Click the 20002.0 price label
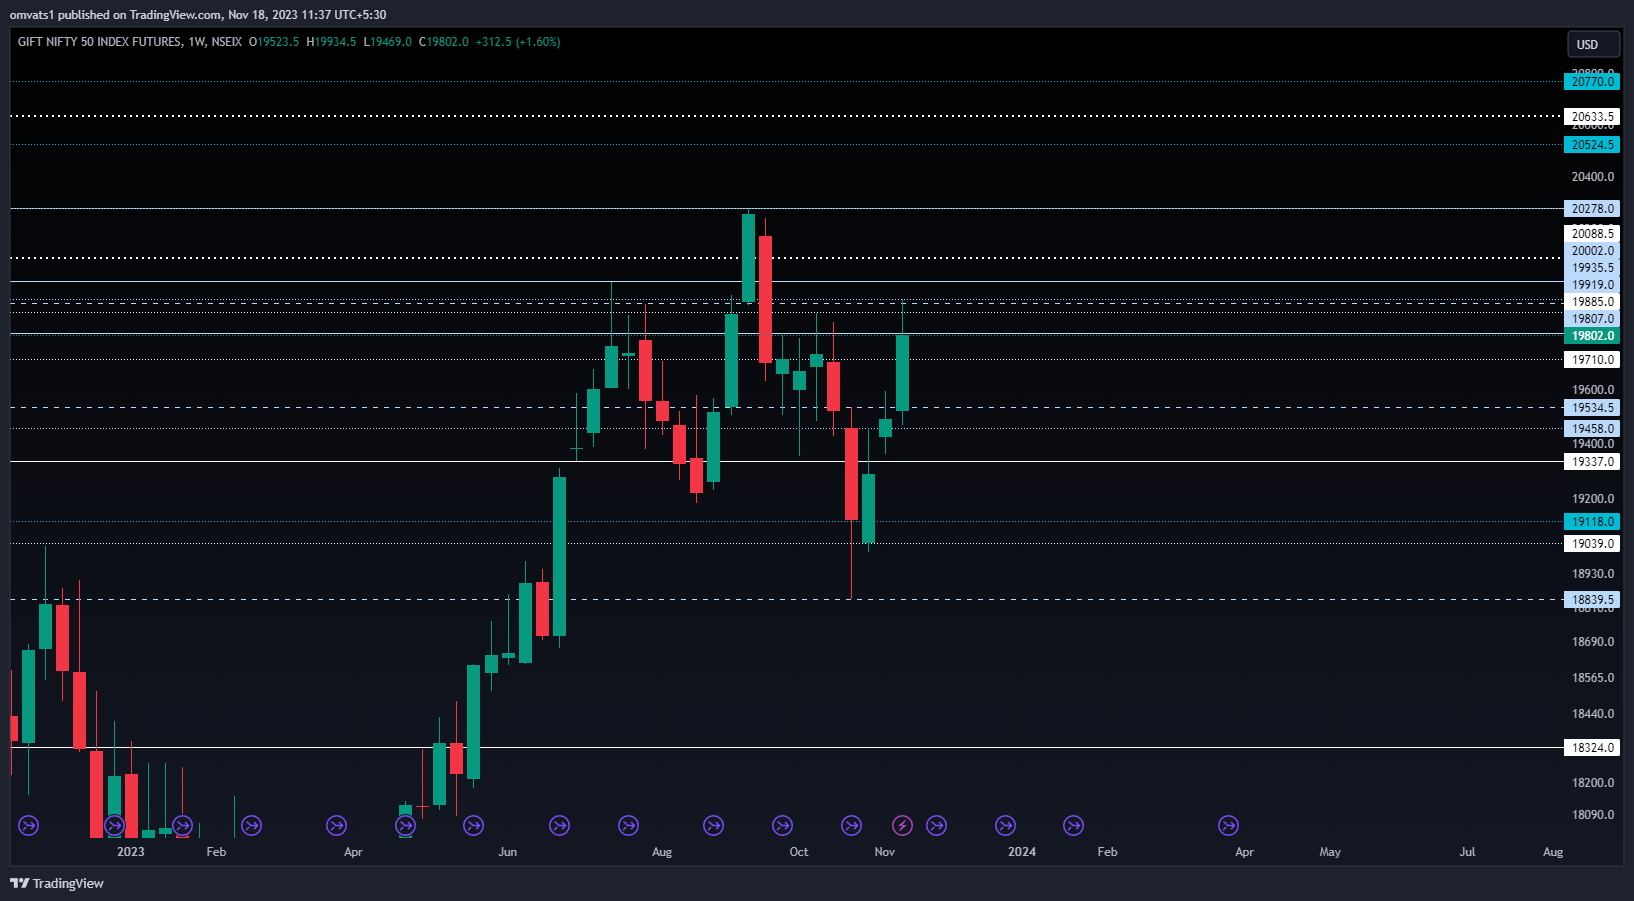 (1592, 251)
